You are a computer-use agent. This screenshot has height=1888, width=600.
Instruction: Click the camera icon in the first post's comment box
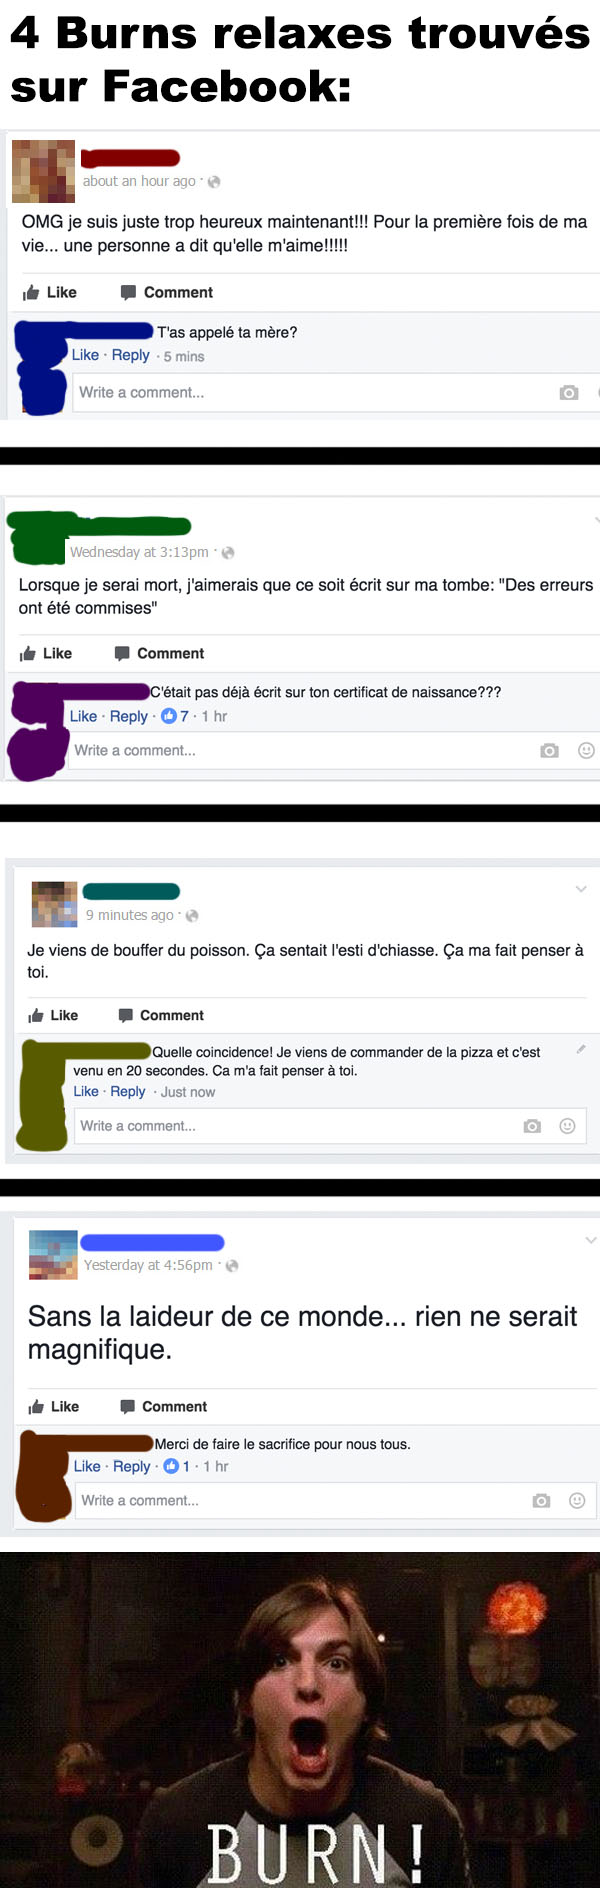(569, 393)
